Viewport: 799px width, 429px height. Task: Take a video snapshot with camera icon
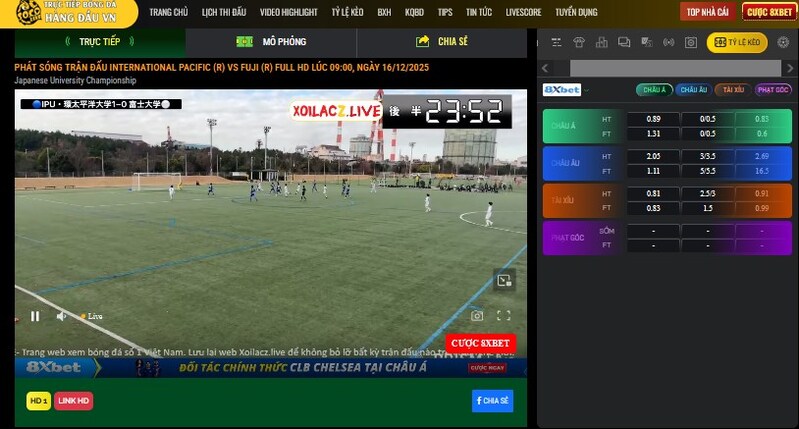tap(477, 316)
